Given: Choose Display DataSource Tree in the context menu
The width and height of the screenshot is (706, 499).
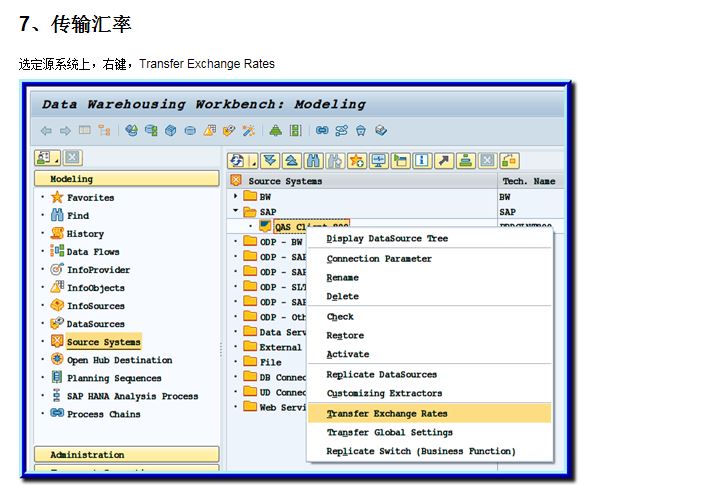Looking at the screenshot, I should 387,238.
